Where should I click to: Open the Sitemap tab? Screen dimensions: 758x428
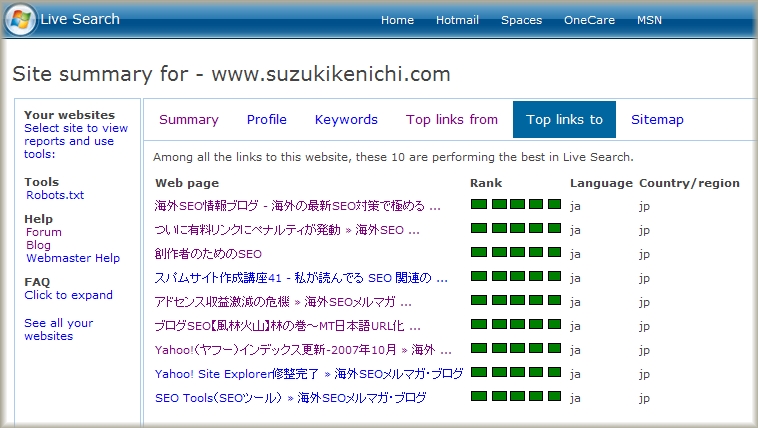click(x=657, y=119)
